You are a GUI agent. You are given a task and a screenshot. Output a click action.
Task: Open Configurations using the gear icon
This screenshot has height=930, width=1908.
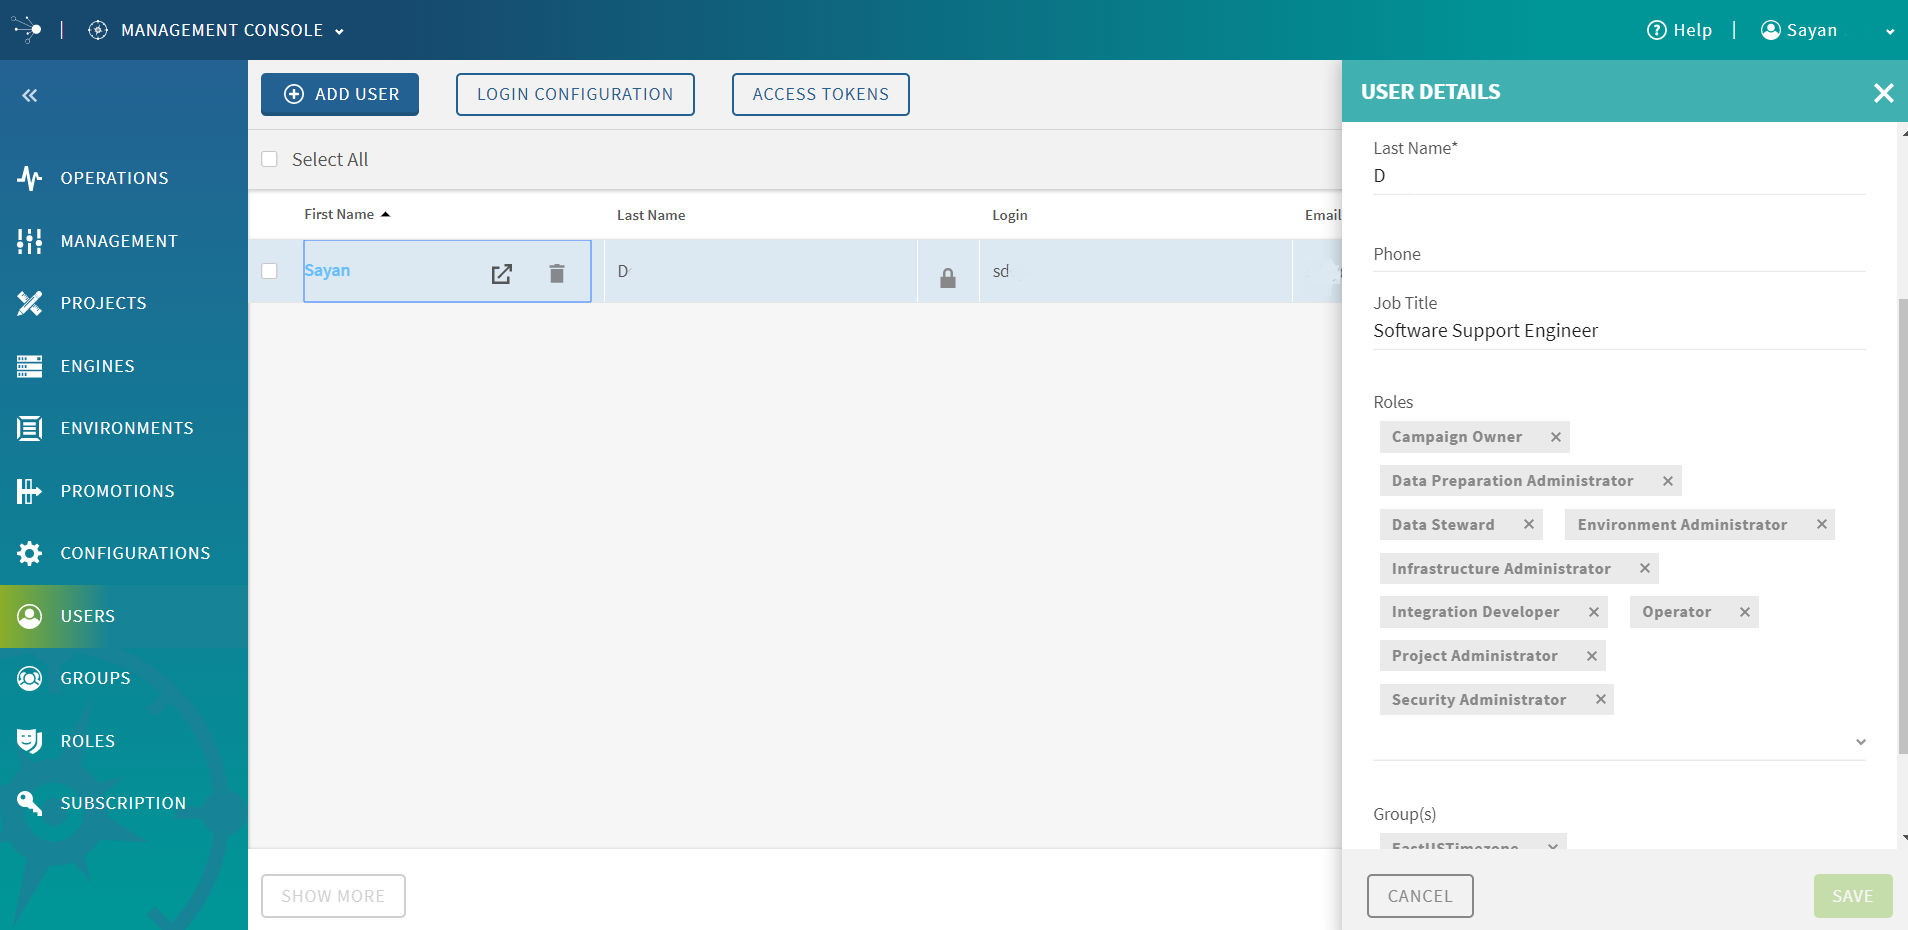[x=30, y=553]
